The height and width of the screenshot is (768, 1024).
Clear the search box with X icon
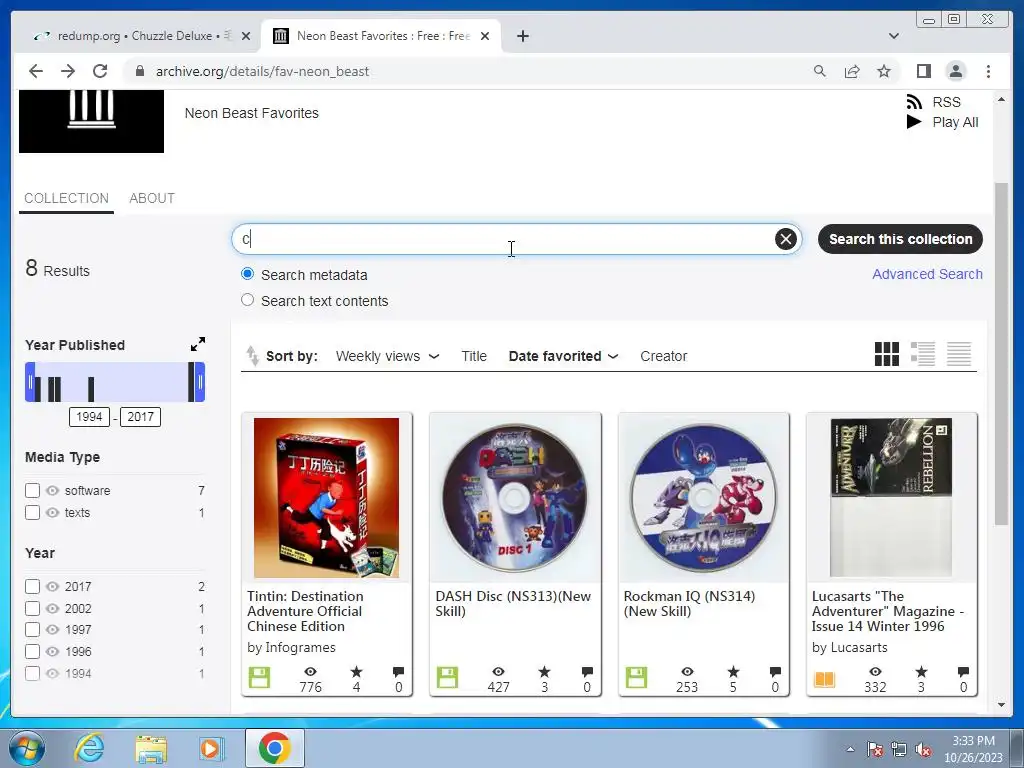click(x=786, y=239)
